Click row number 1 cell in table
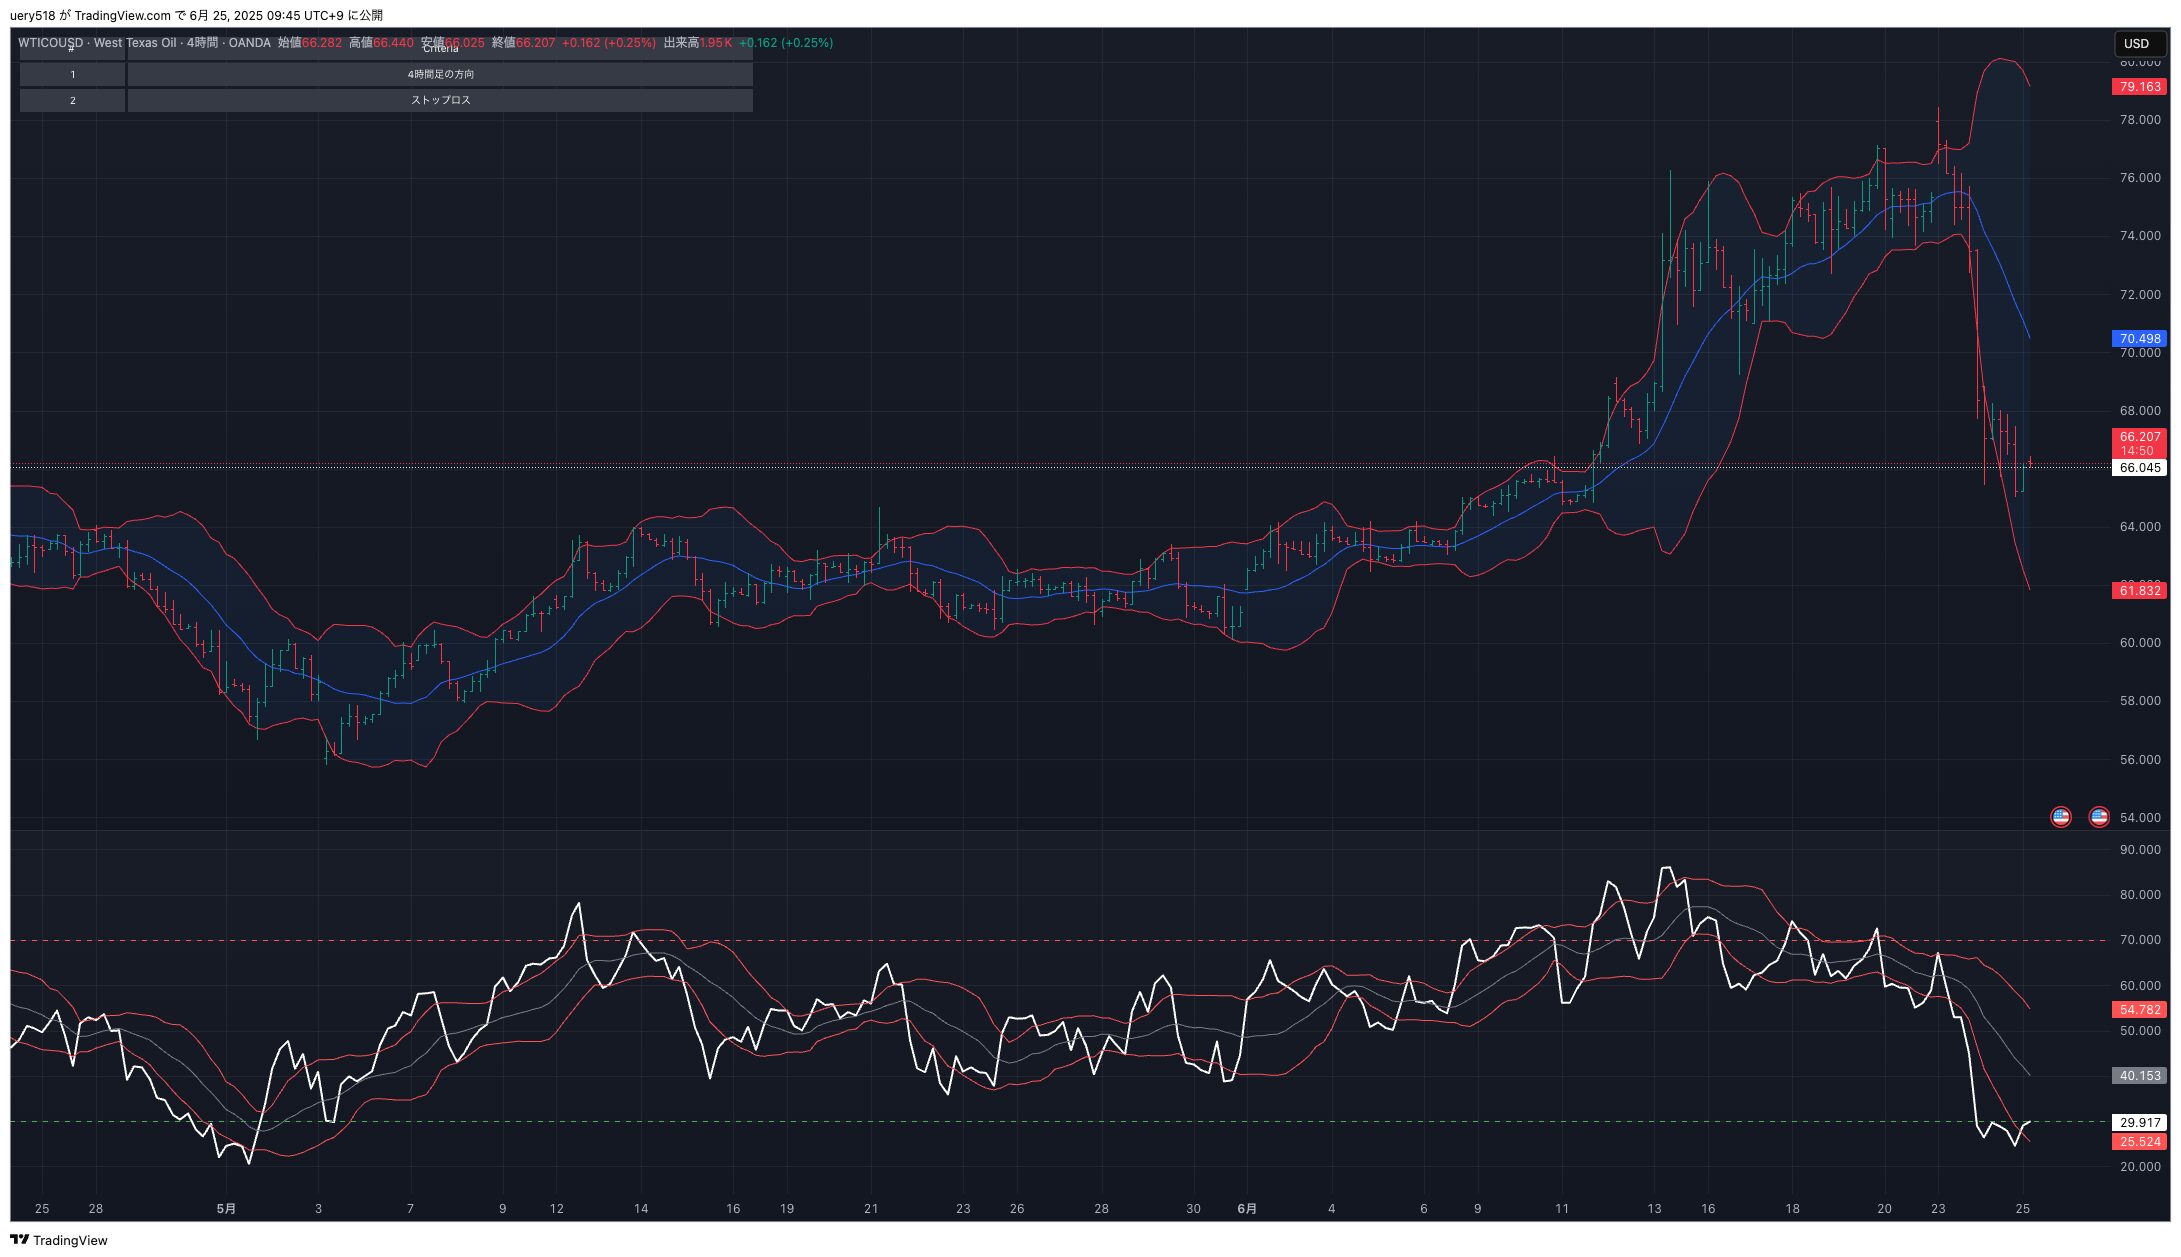The width and height of the screenshot is (2181, 1257). (x=72, y=74)
